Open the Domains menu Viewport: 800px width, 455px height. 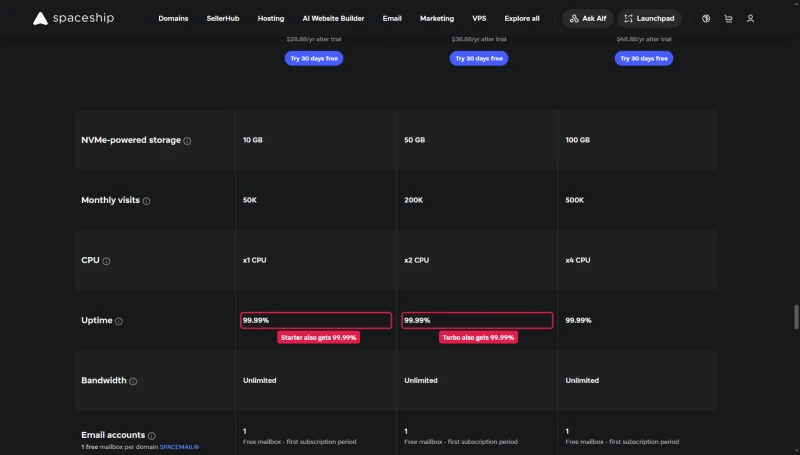[x=173, y=18]
